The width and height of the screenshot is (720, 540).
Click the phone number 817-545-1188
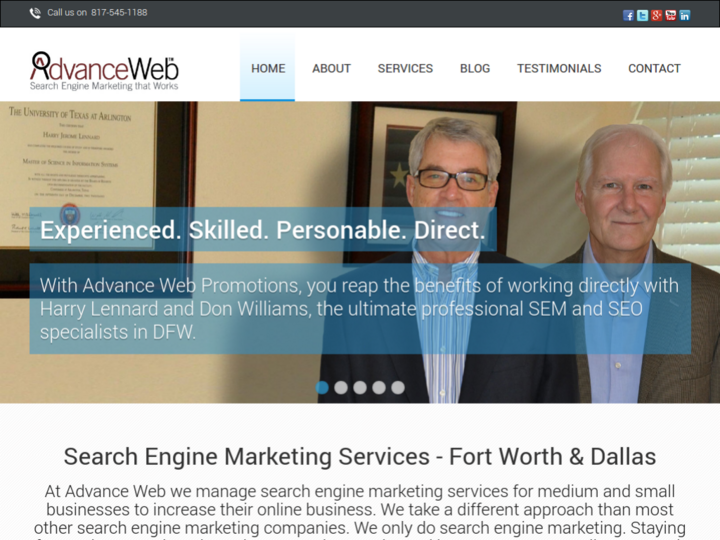click(x=119, y=13)
